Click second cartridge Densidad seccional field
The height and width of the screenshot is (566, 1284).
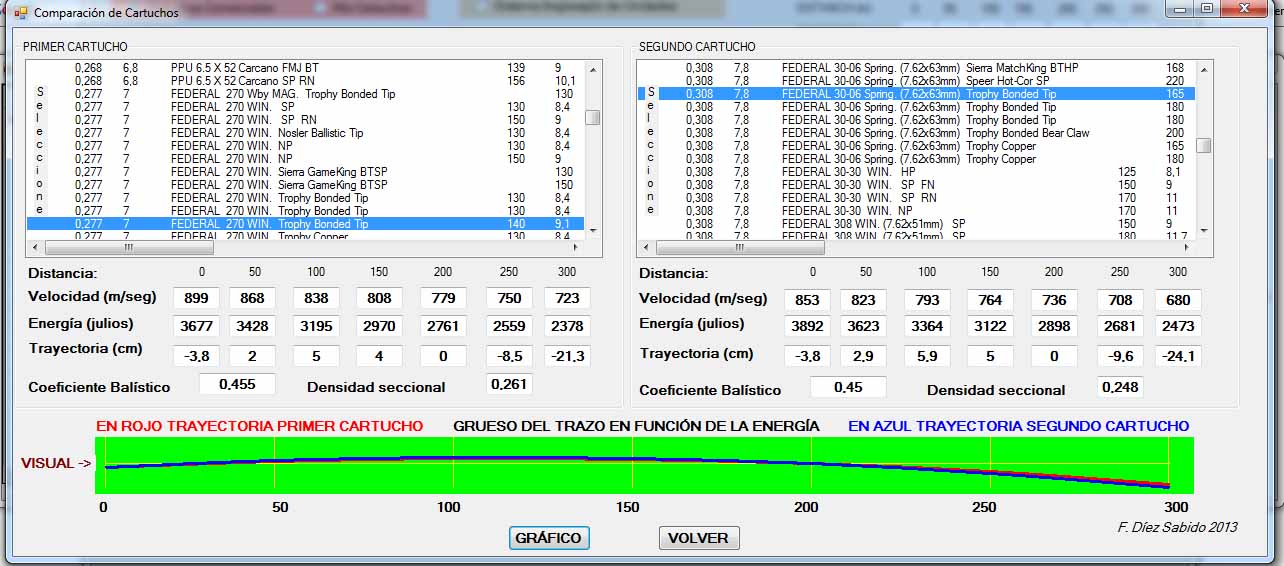click(1119, 386)
